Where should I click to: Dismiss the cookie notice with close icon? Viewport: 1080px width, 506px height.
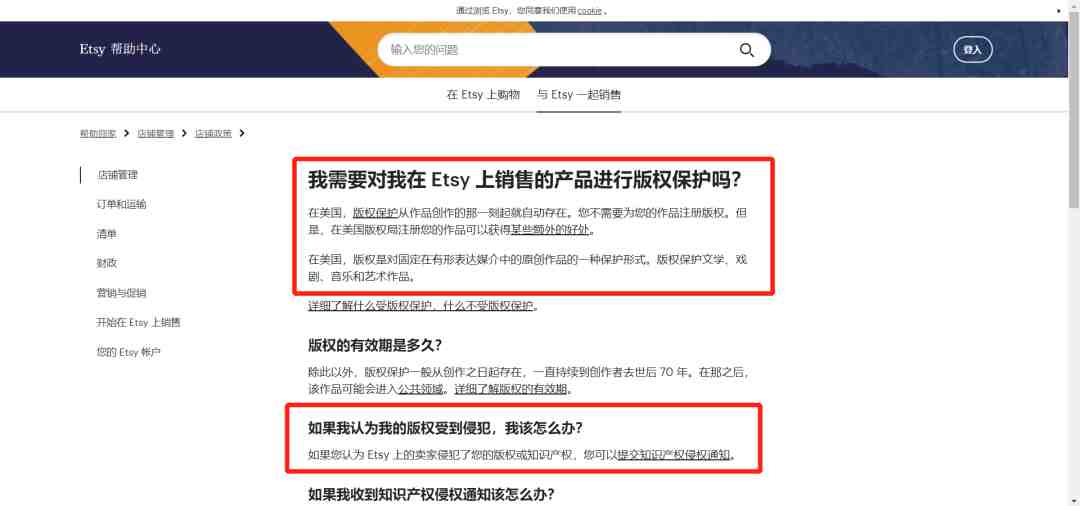tap(1058, 11)
